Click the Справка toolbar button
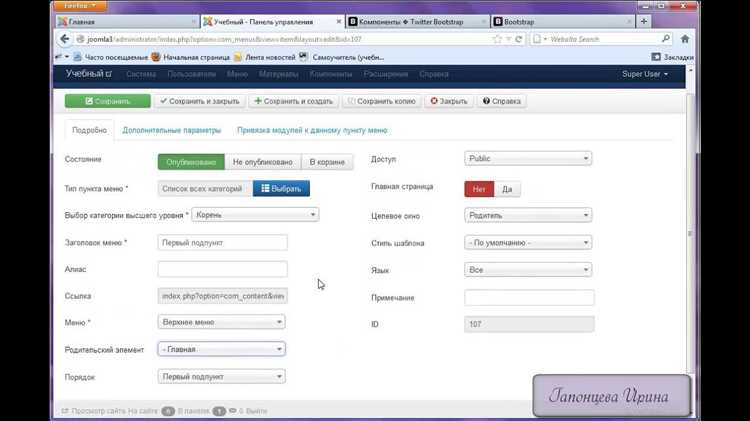Viewport: 750px width, 421px height. 501,101
